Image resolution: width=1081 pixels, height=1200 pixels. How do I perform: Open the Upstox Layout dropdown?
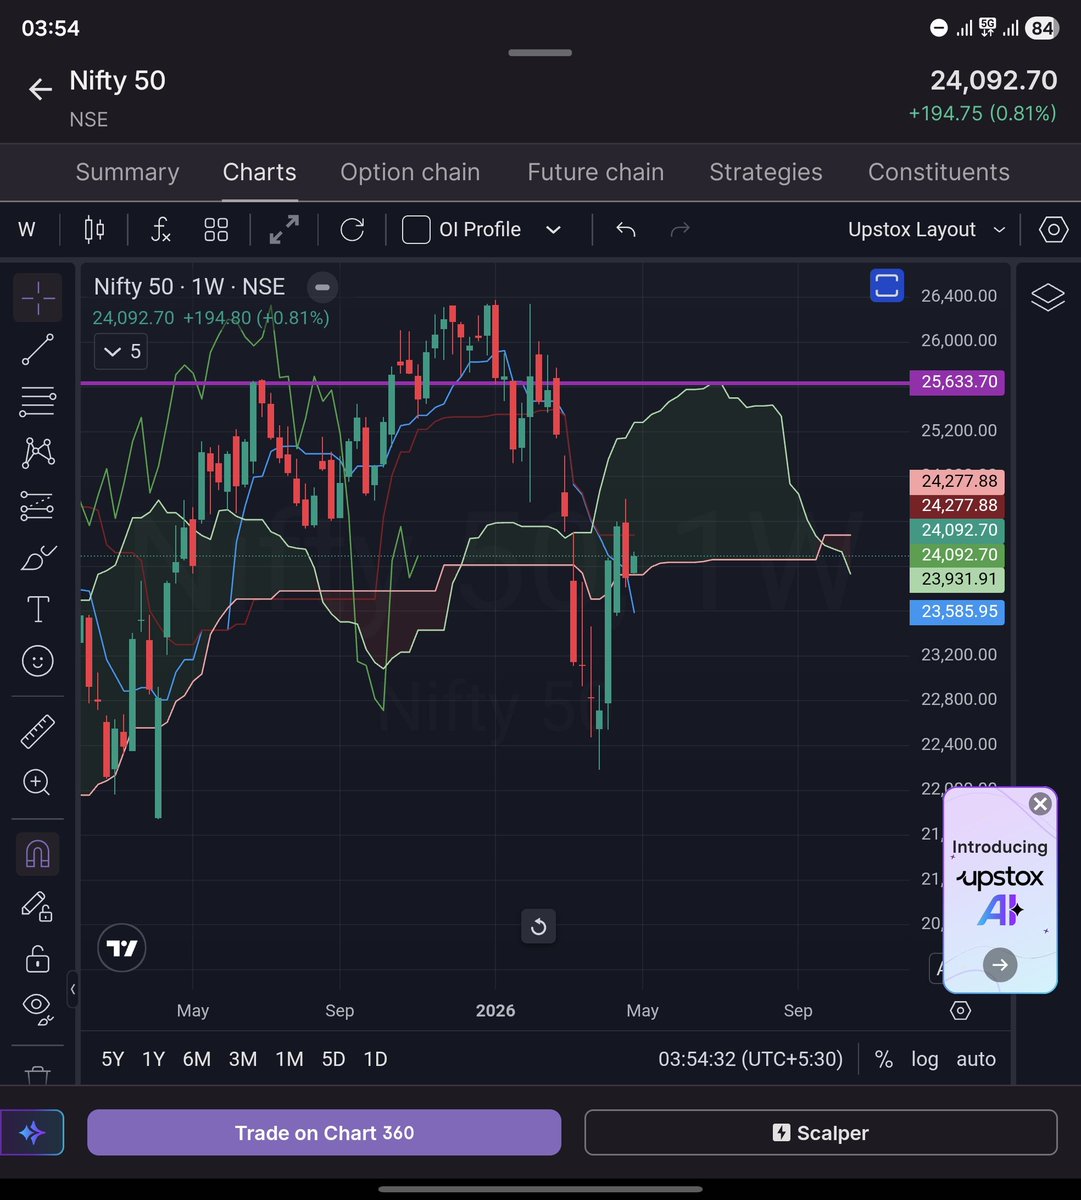tap(926, 229)
